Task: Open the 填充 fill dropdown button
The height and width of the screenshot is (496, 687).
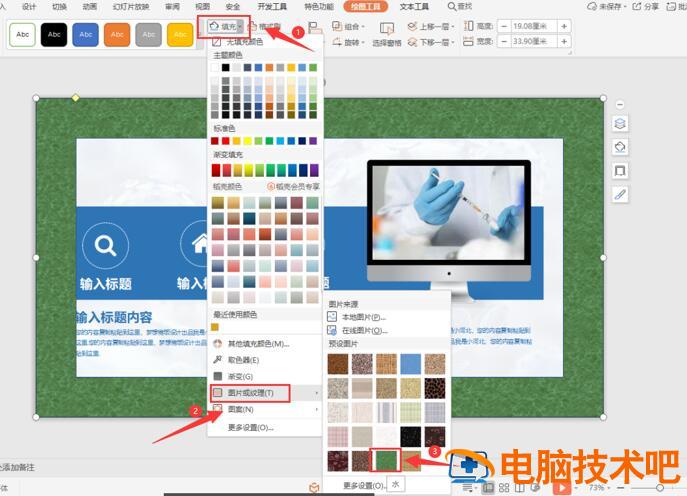Action: pos(224,27)
